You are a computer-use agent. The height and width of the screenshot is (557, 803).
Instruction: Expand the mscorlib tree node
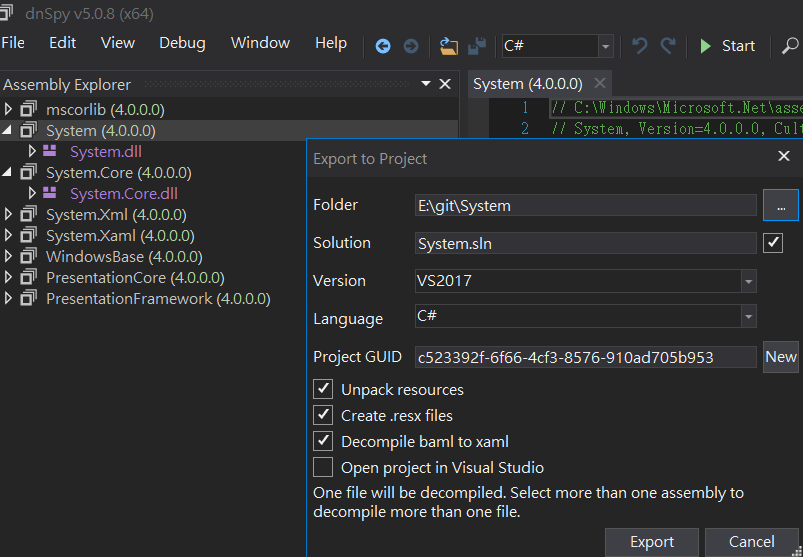[x=8, y=109]
